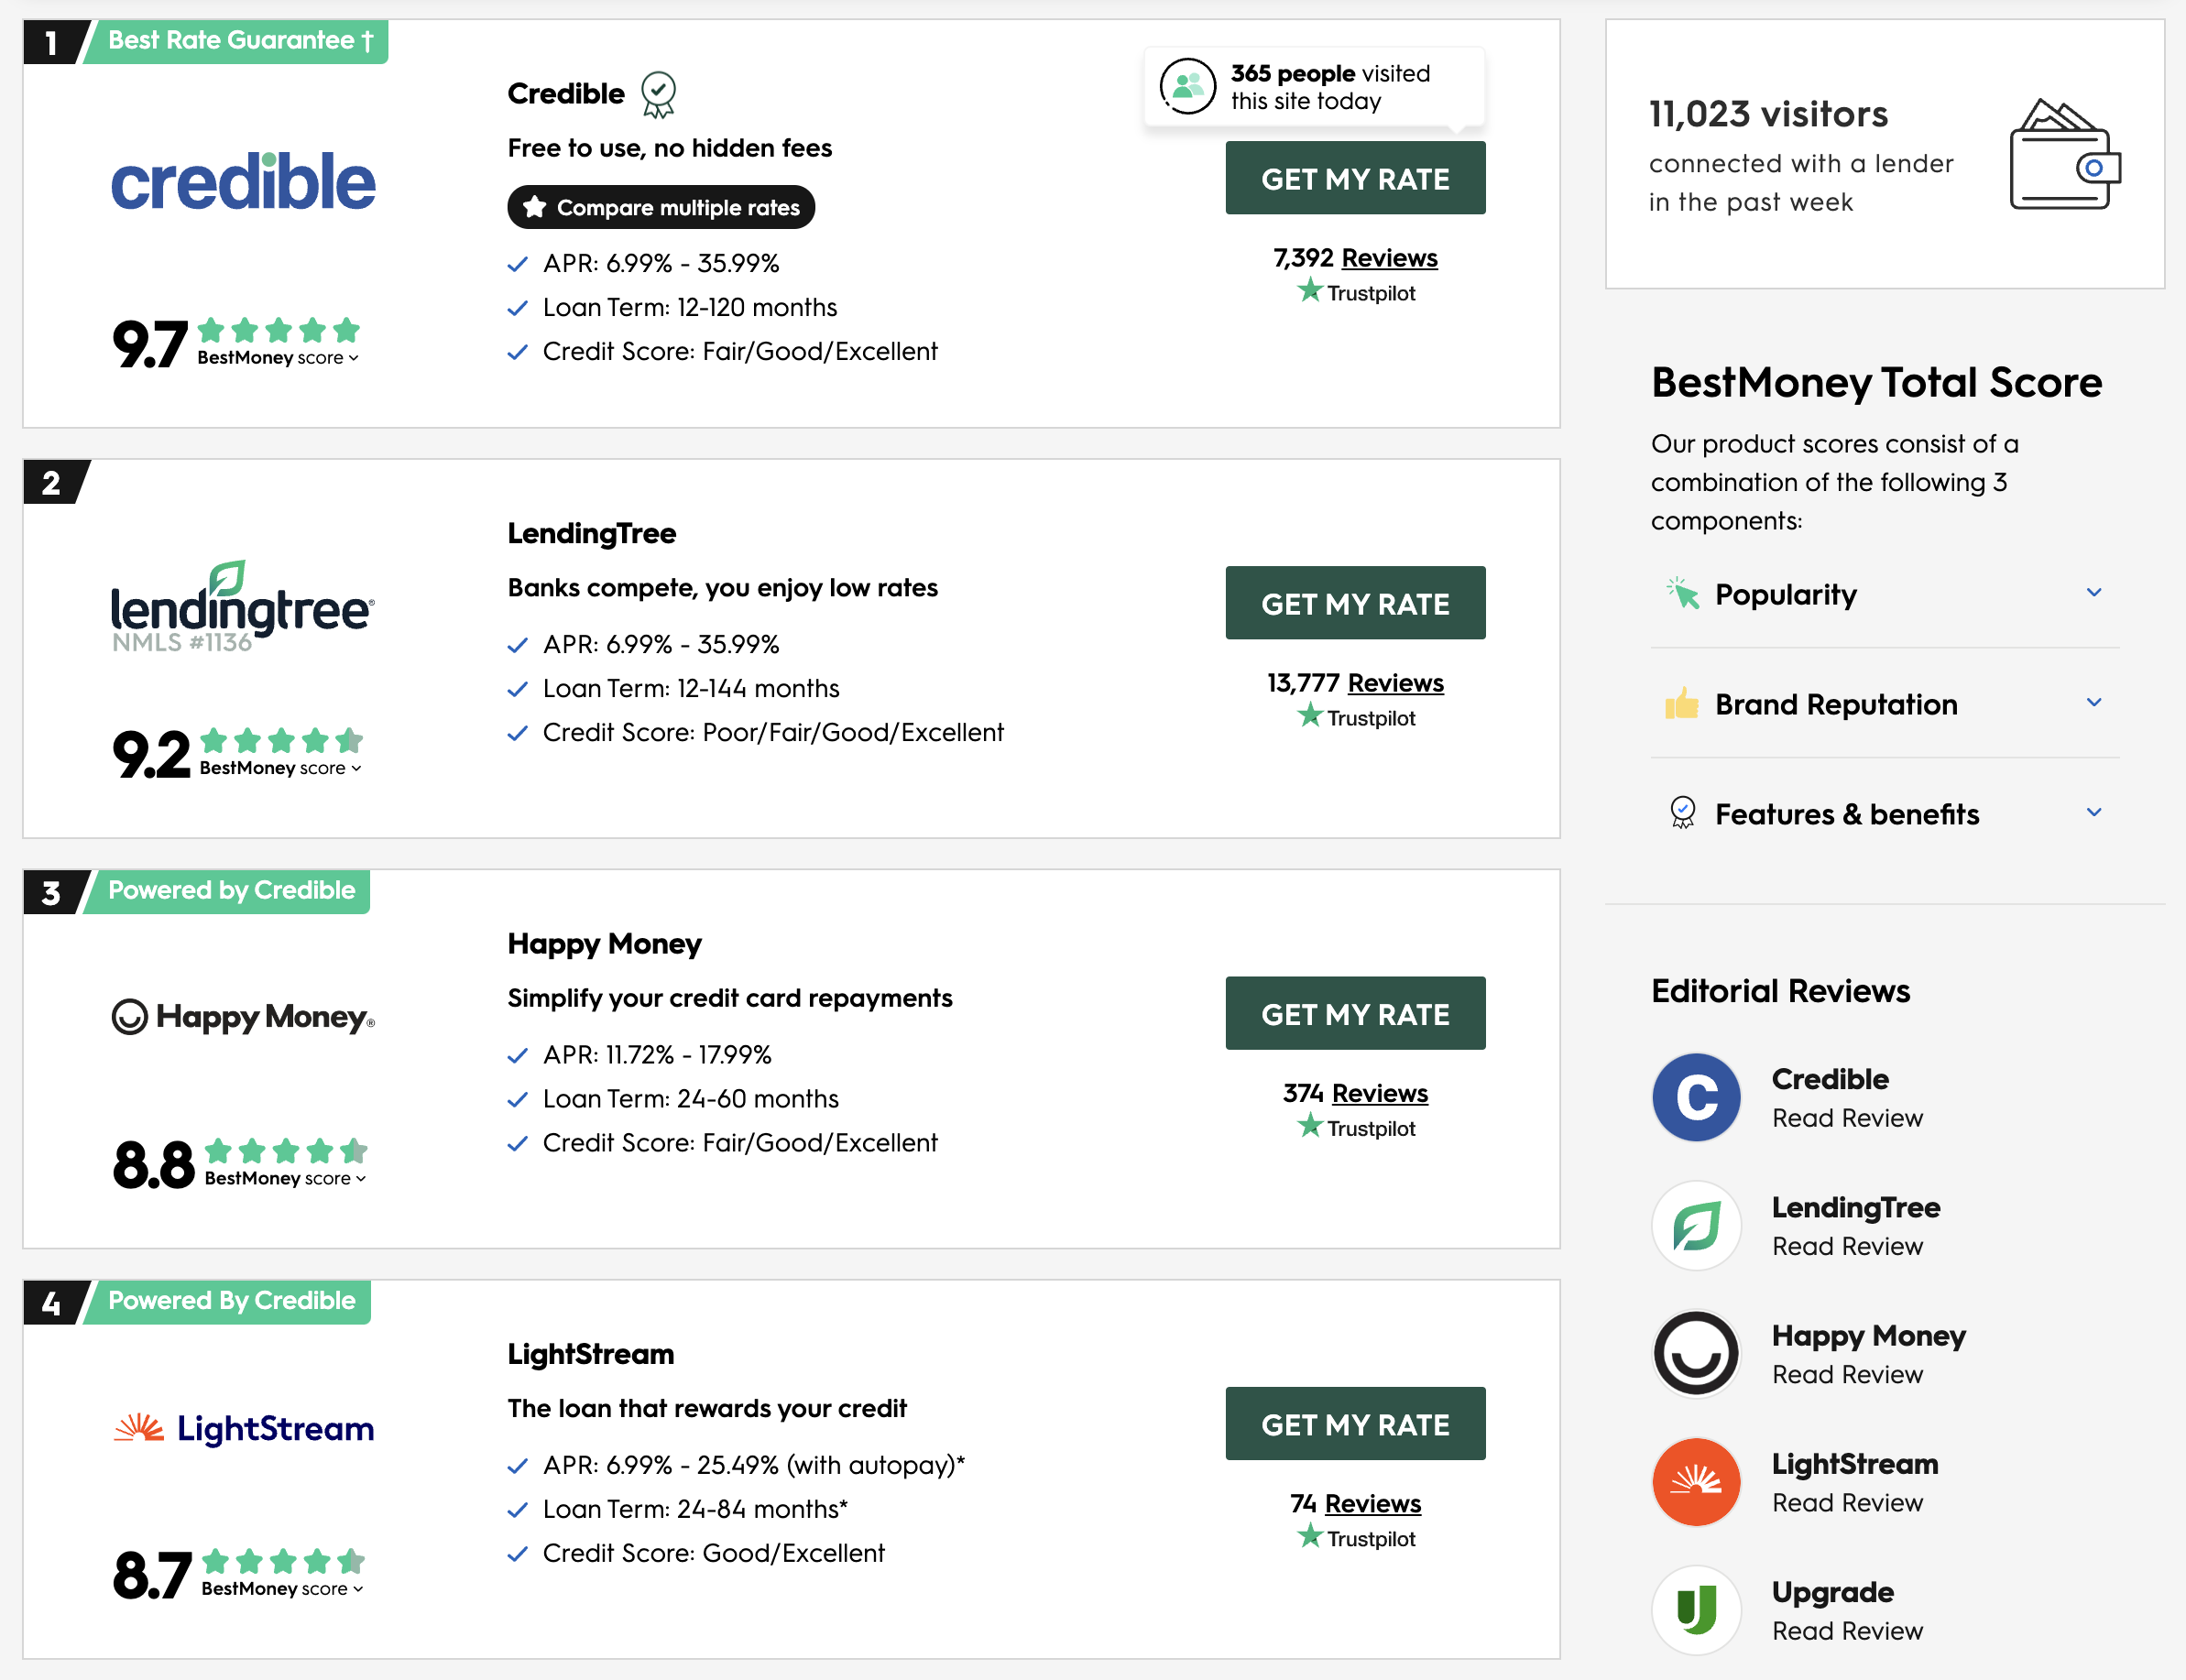The width and height of the screenshot is (2186, 1680).
Task: Expand the Popularity score section
Action: [2093, 593]
